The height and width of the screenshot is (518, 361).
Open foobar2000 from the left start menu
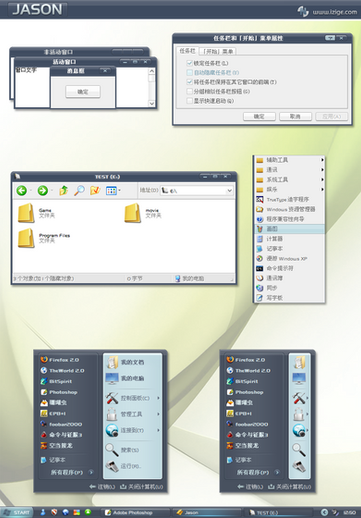[x=61, y=424]
